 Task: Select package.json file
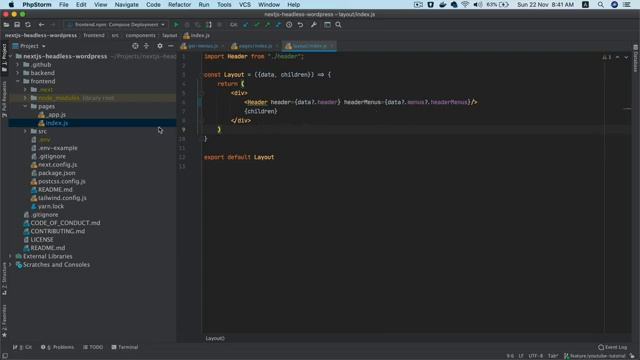point(56,173)
